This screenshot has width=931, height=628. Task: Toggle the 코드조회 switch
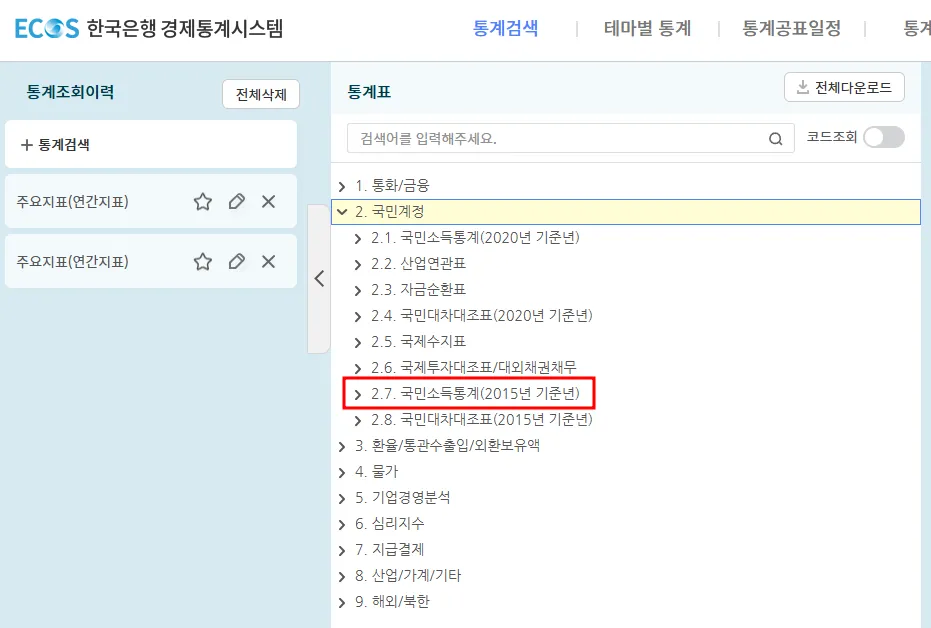click(884, 137)
